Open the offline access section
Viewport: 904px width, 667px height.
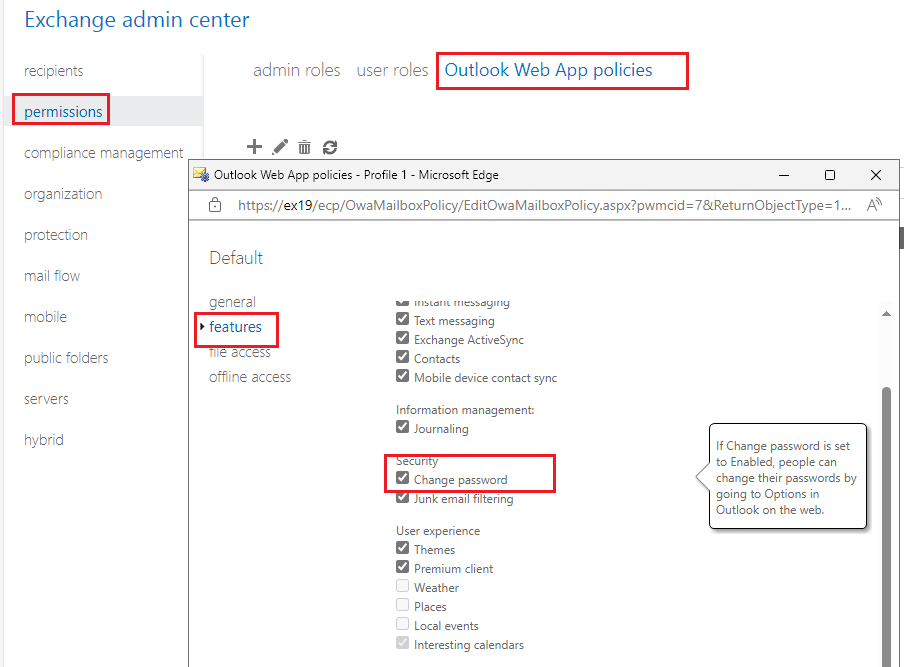[x=250, y=377]
